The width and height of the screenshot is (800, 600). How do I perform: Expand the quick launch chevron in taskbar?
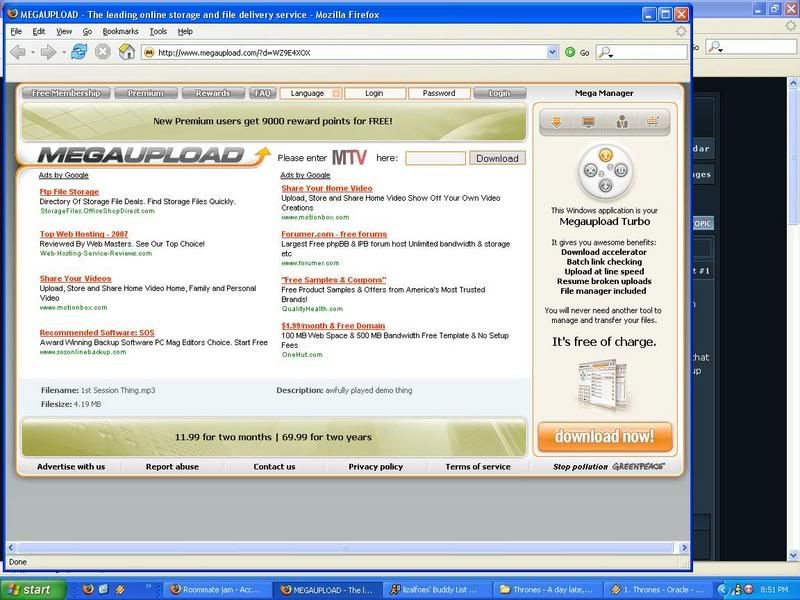[x=148, y=586]
